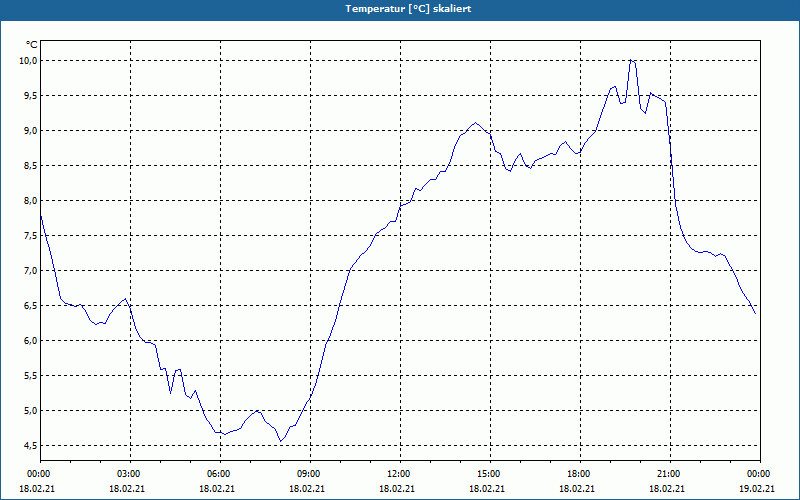Click the 5,5 y-axis label
This screenshot has width=800, height=500.
coord(31,376)
